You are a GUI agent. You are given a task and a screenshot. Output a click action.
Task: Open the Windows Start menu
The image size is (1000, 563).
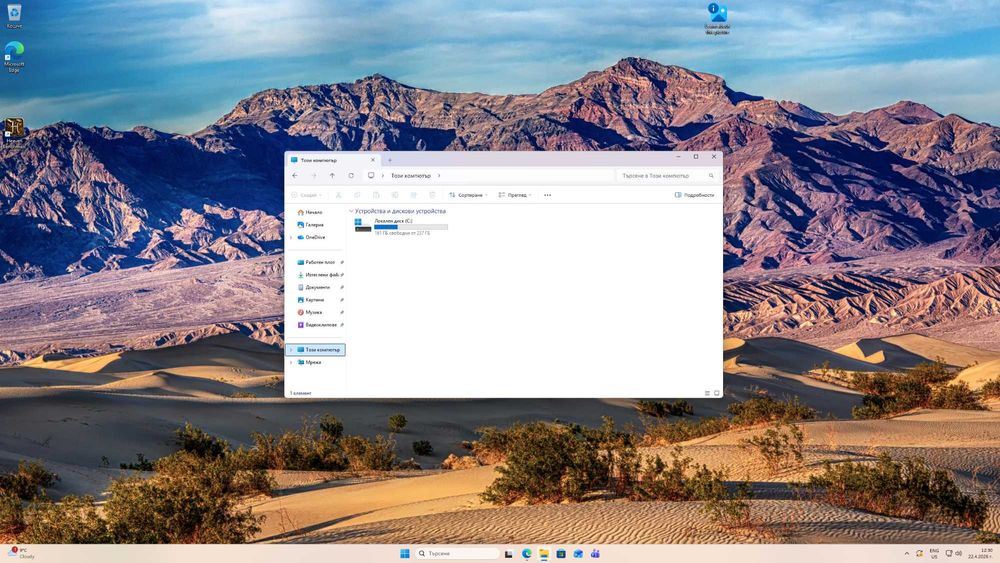pyautogui.click(x=404, y=553)
